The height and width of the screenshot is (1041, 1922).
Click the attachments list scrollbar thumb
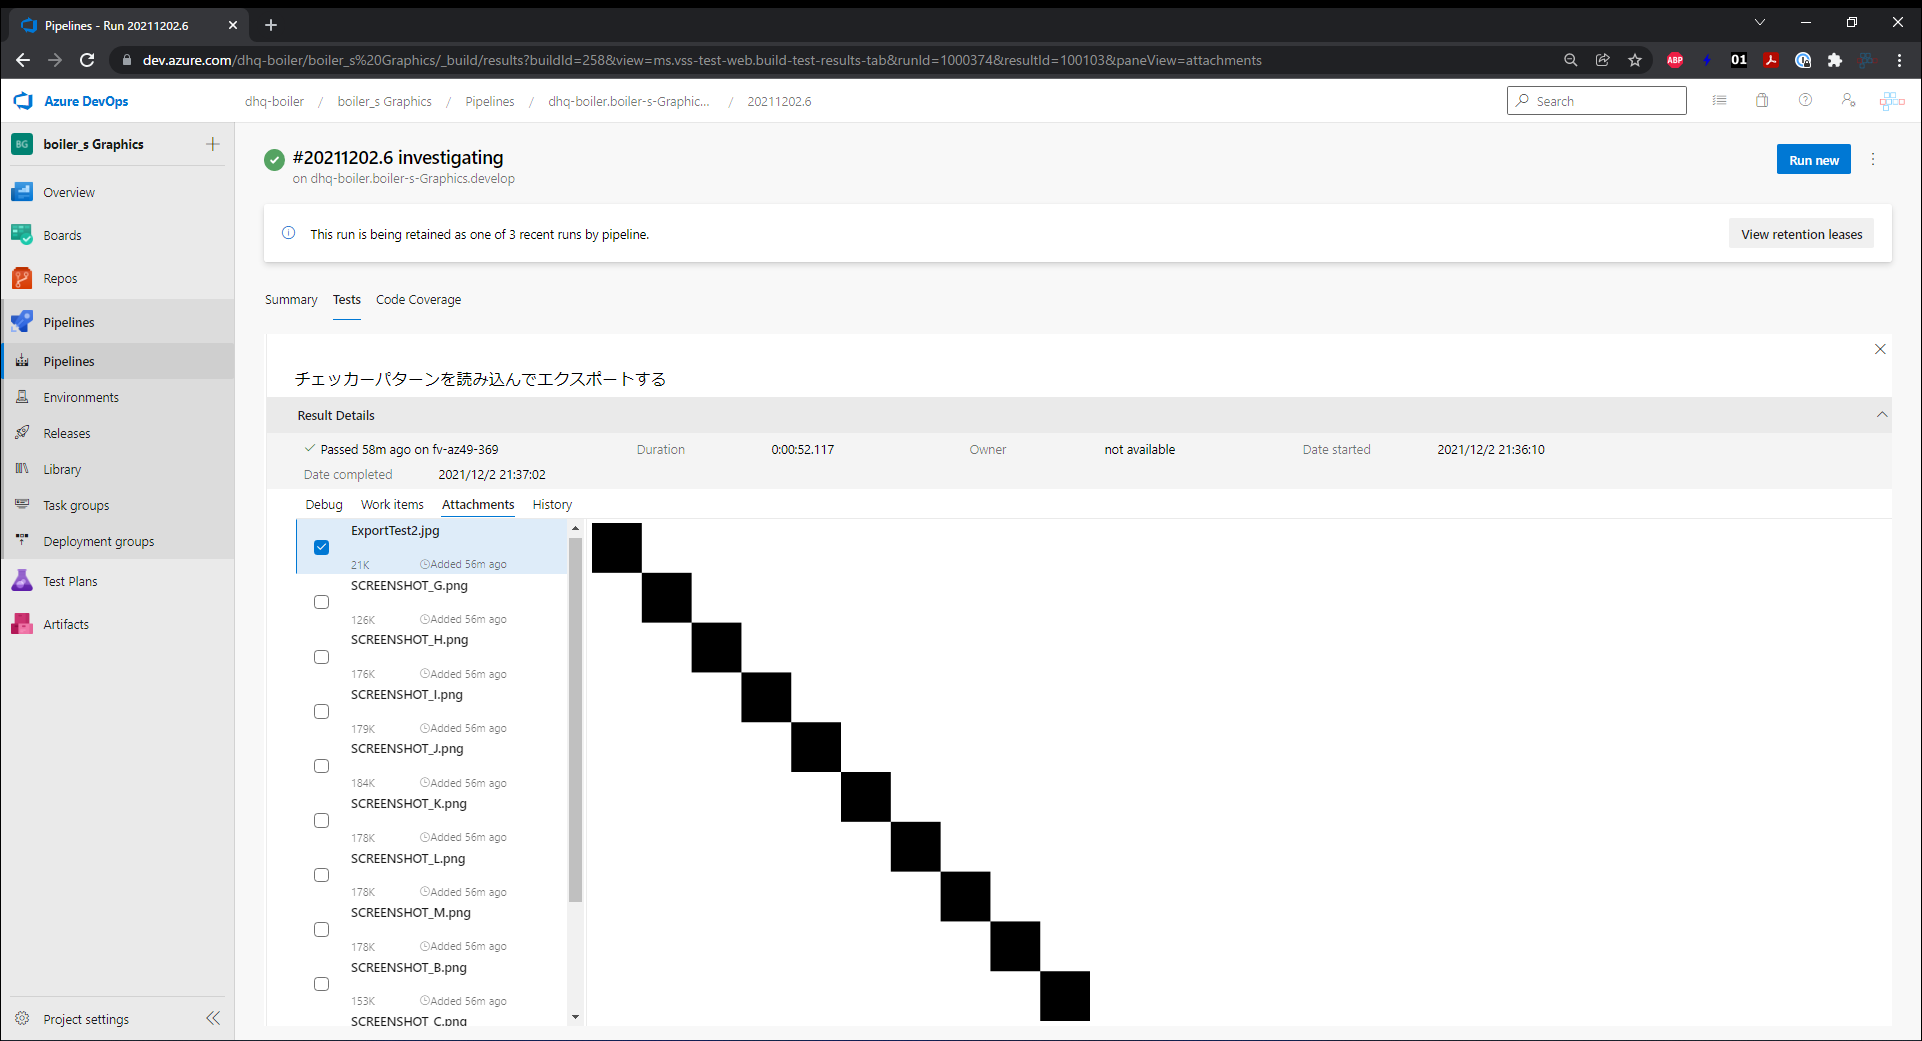(575, 720)
